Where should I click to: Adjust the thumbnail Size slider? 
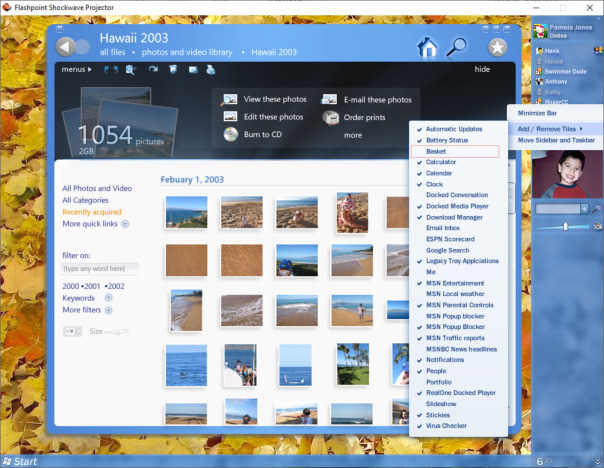point(117,332)
